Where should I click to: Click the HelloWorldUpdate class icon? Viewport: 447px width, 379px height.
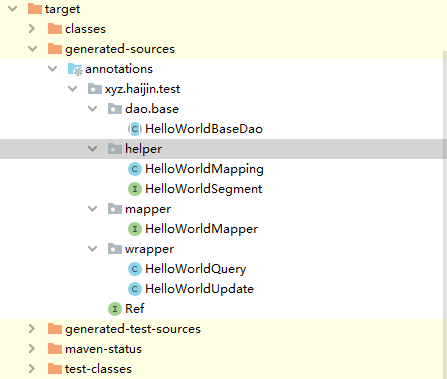[135, 289]
